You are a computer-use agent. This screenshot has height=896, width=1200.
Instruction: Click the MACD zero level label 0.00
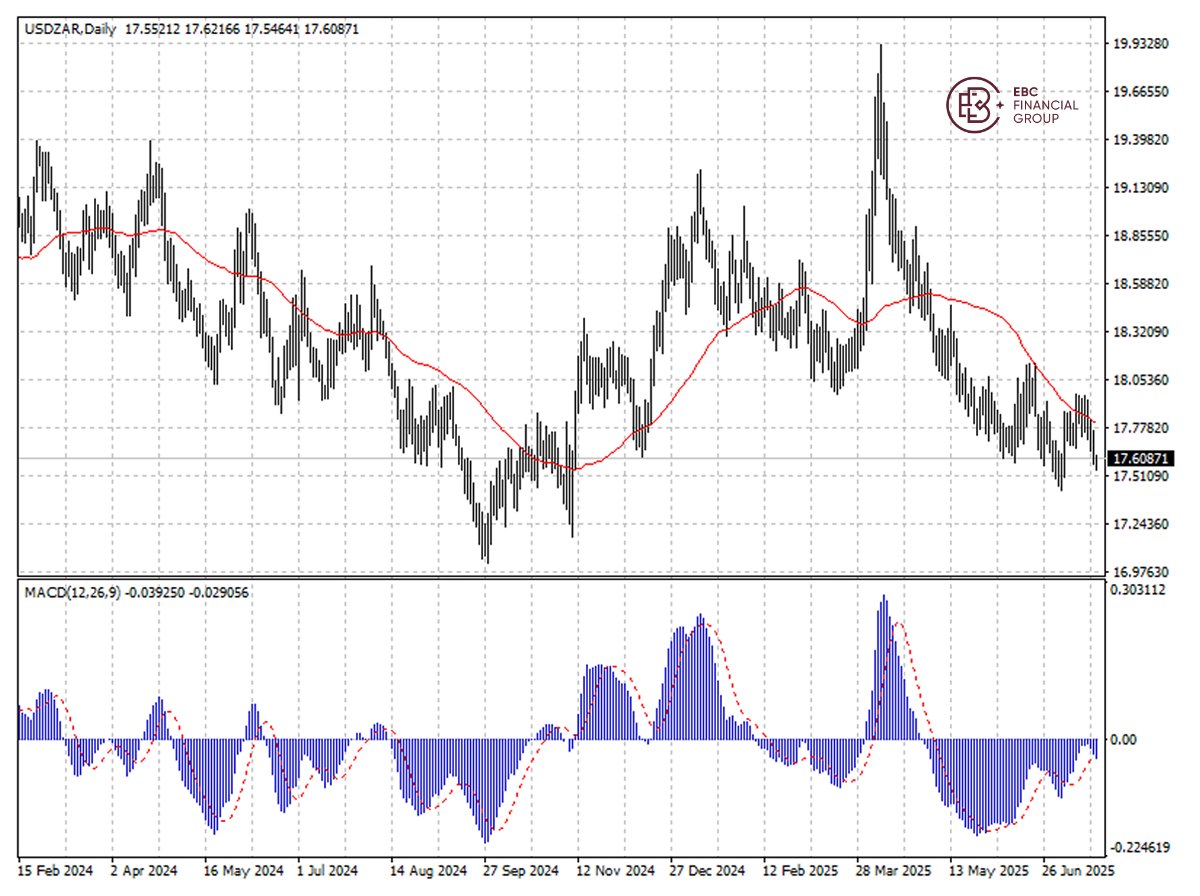tap(1125, 740)
